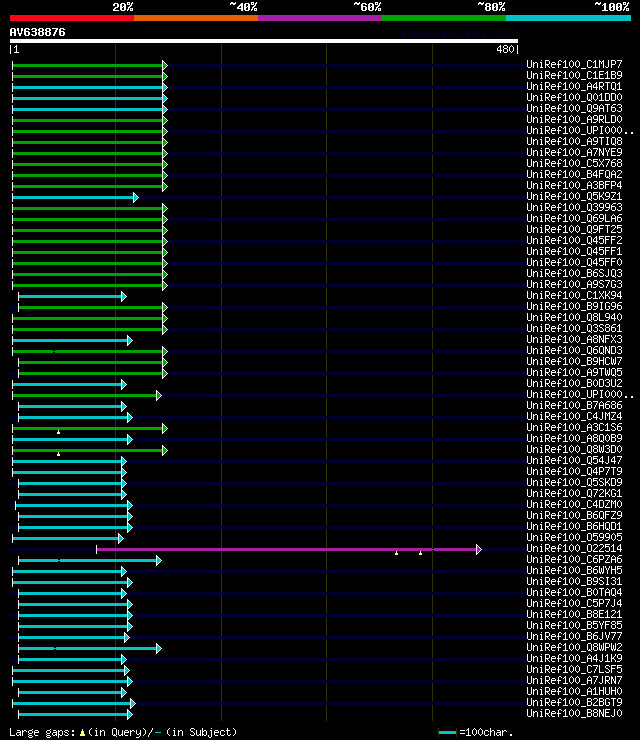Click the UniRef100_B0D3U2 label
The image size is (640, 740).
[x=574, y=383]
